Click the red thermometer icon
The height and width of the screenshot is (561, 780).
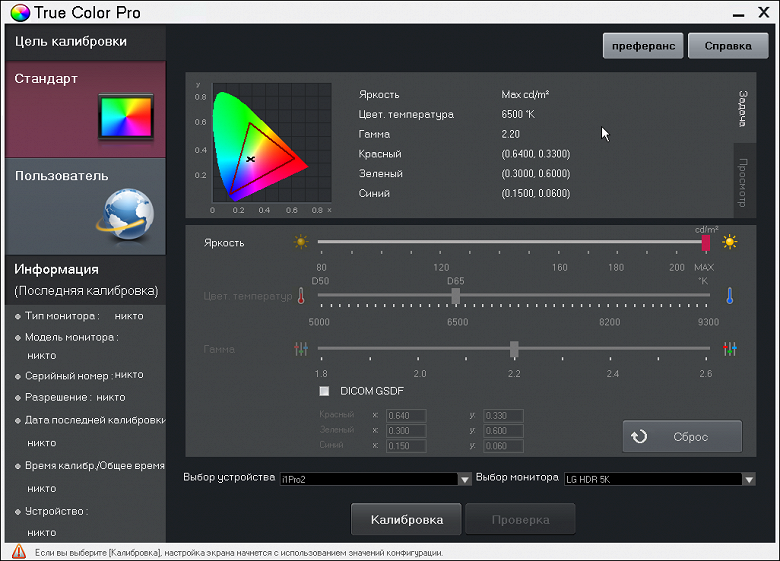point(300,296)
